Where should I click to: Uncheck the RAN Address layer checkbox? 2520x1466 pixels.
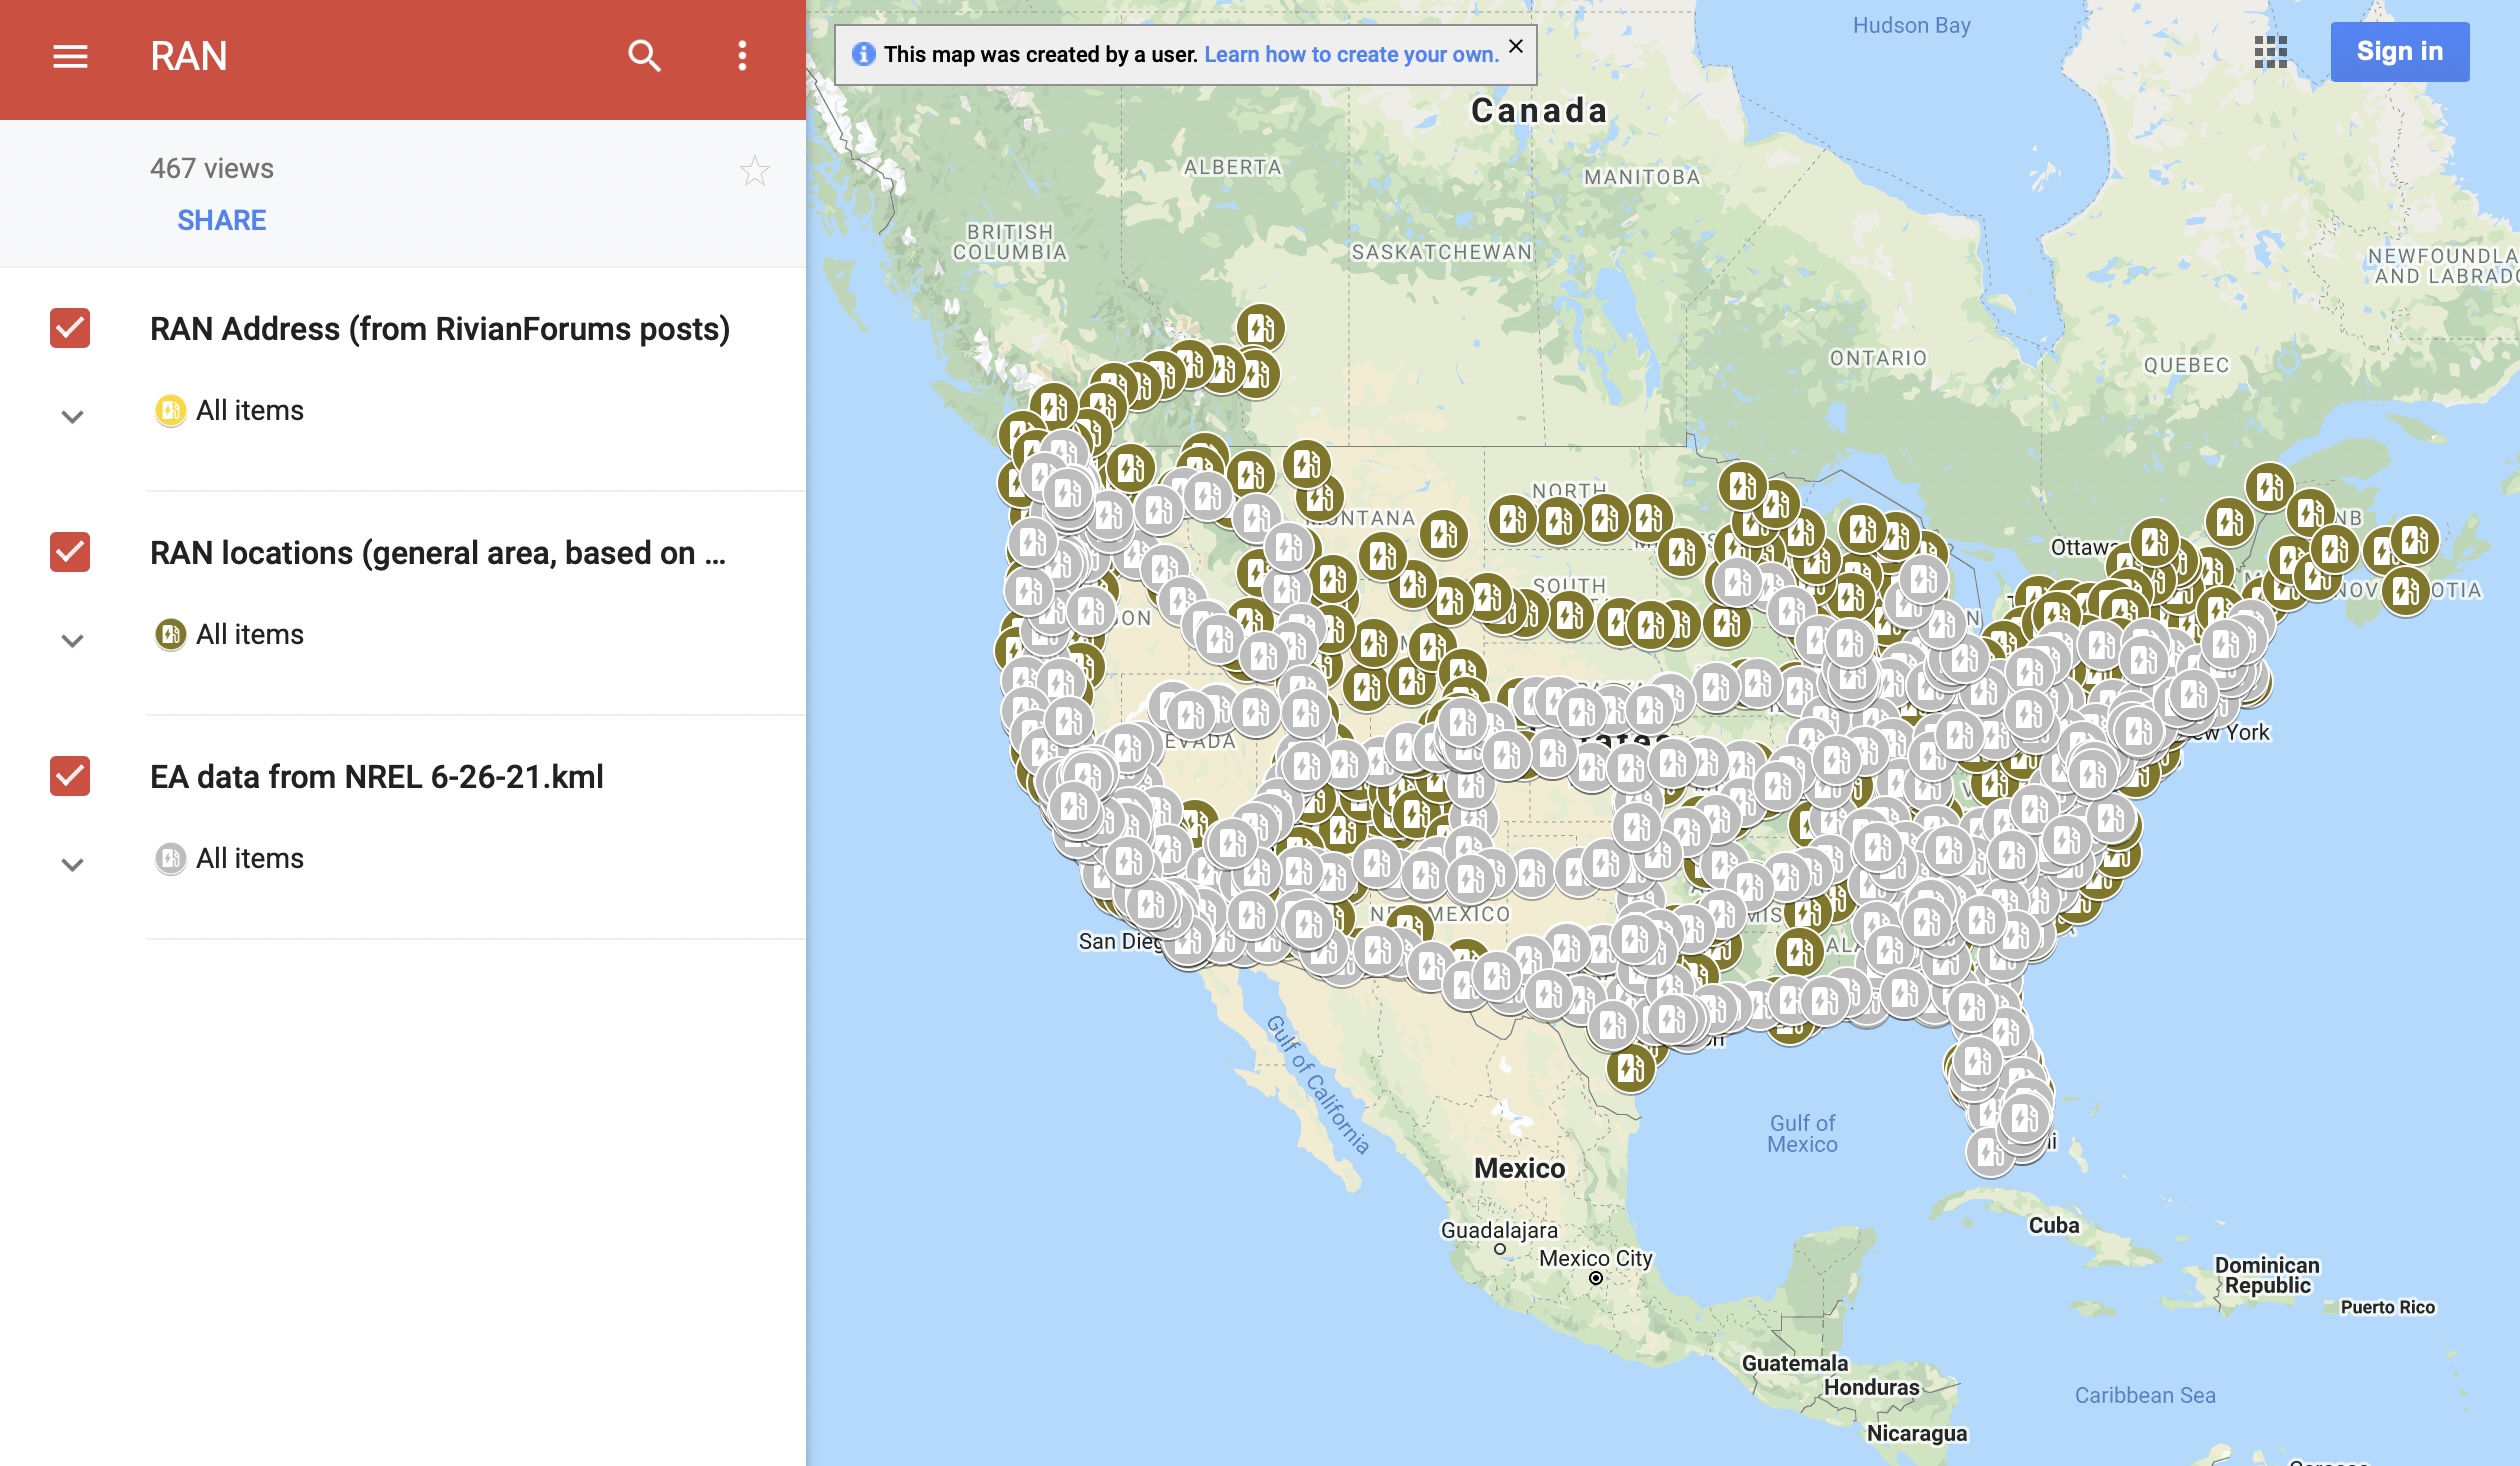70,328
